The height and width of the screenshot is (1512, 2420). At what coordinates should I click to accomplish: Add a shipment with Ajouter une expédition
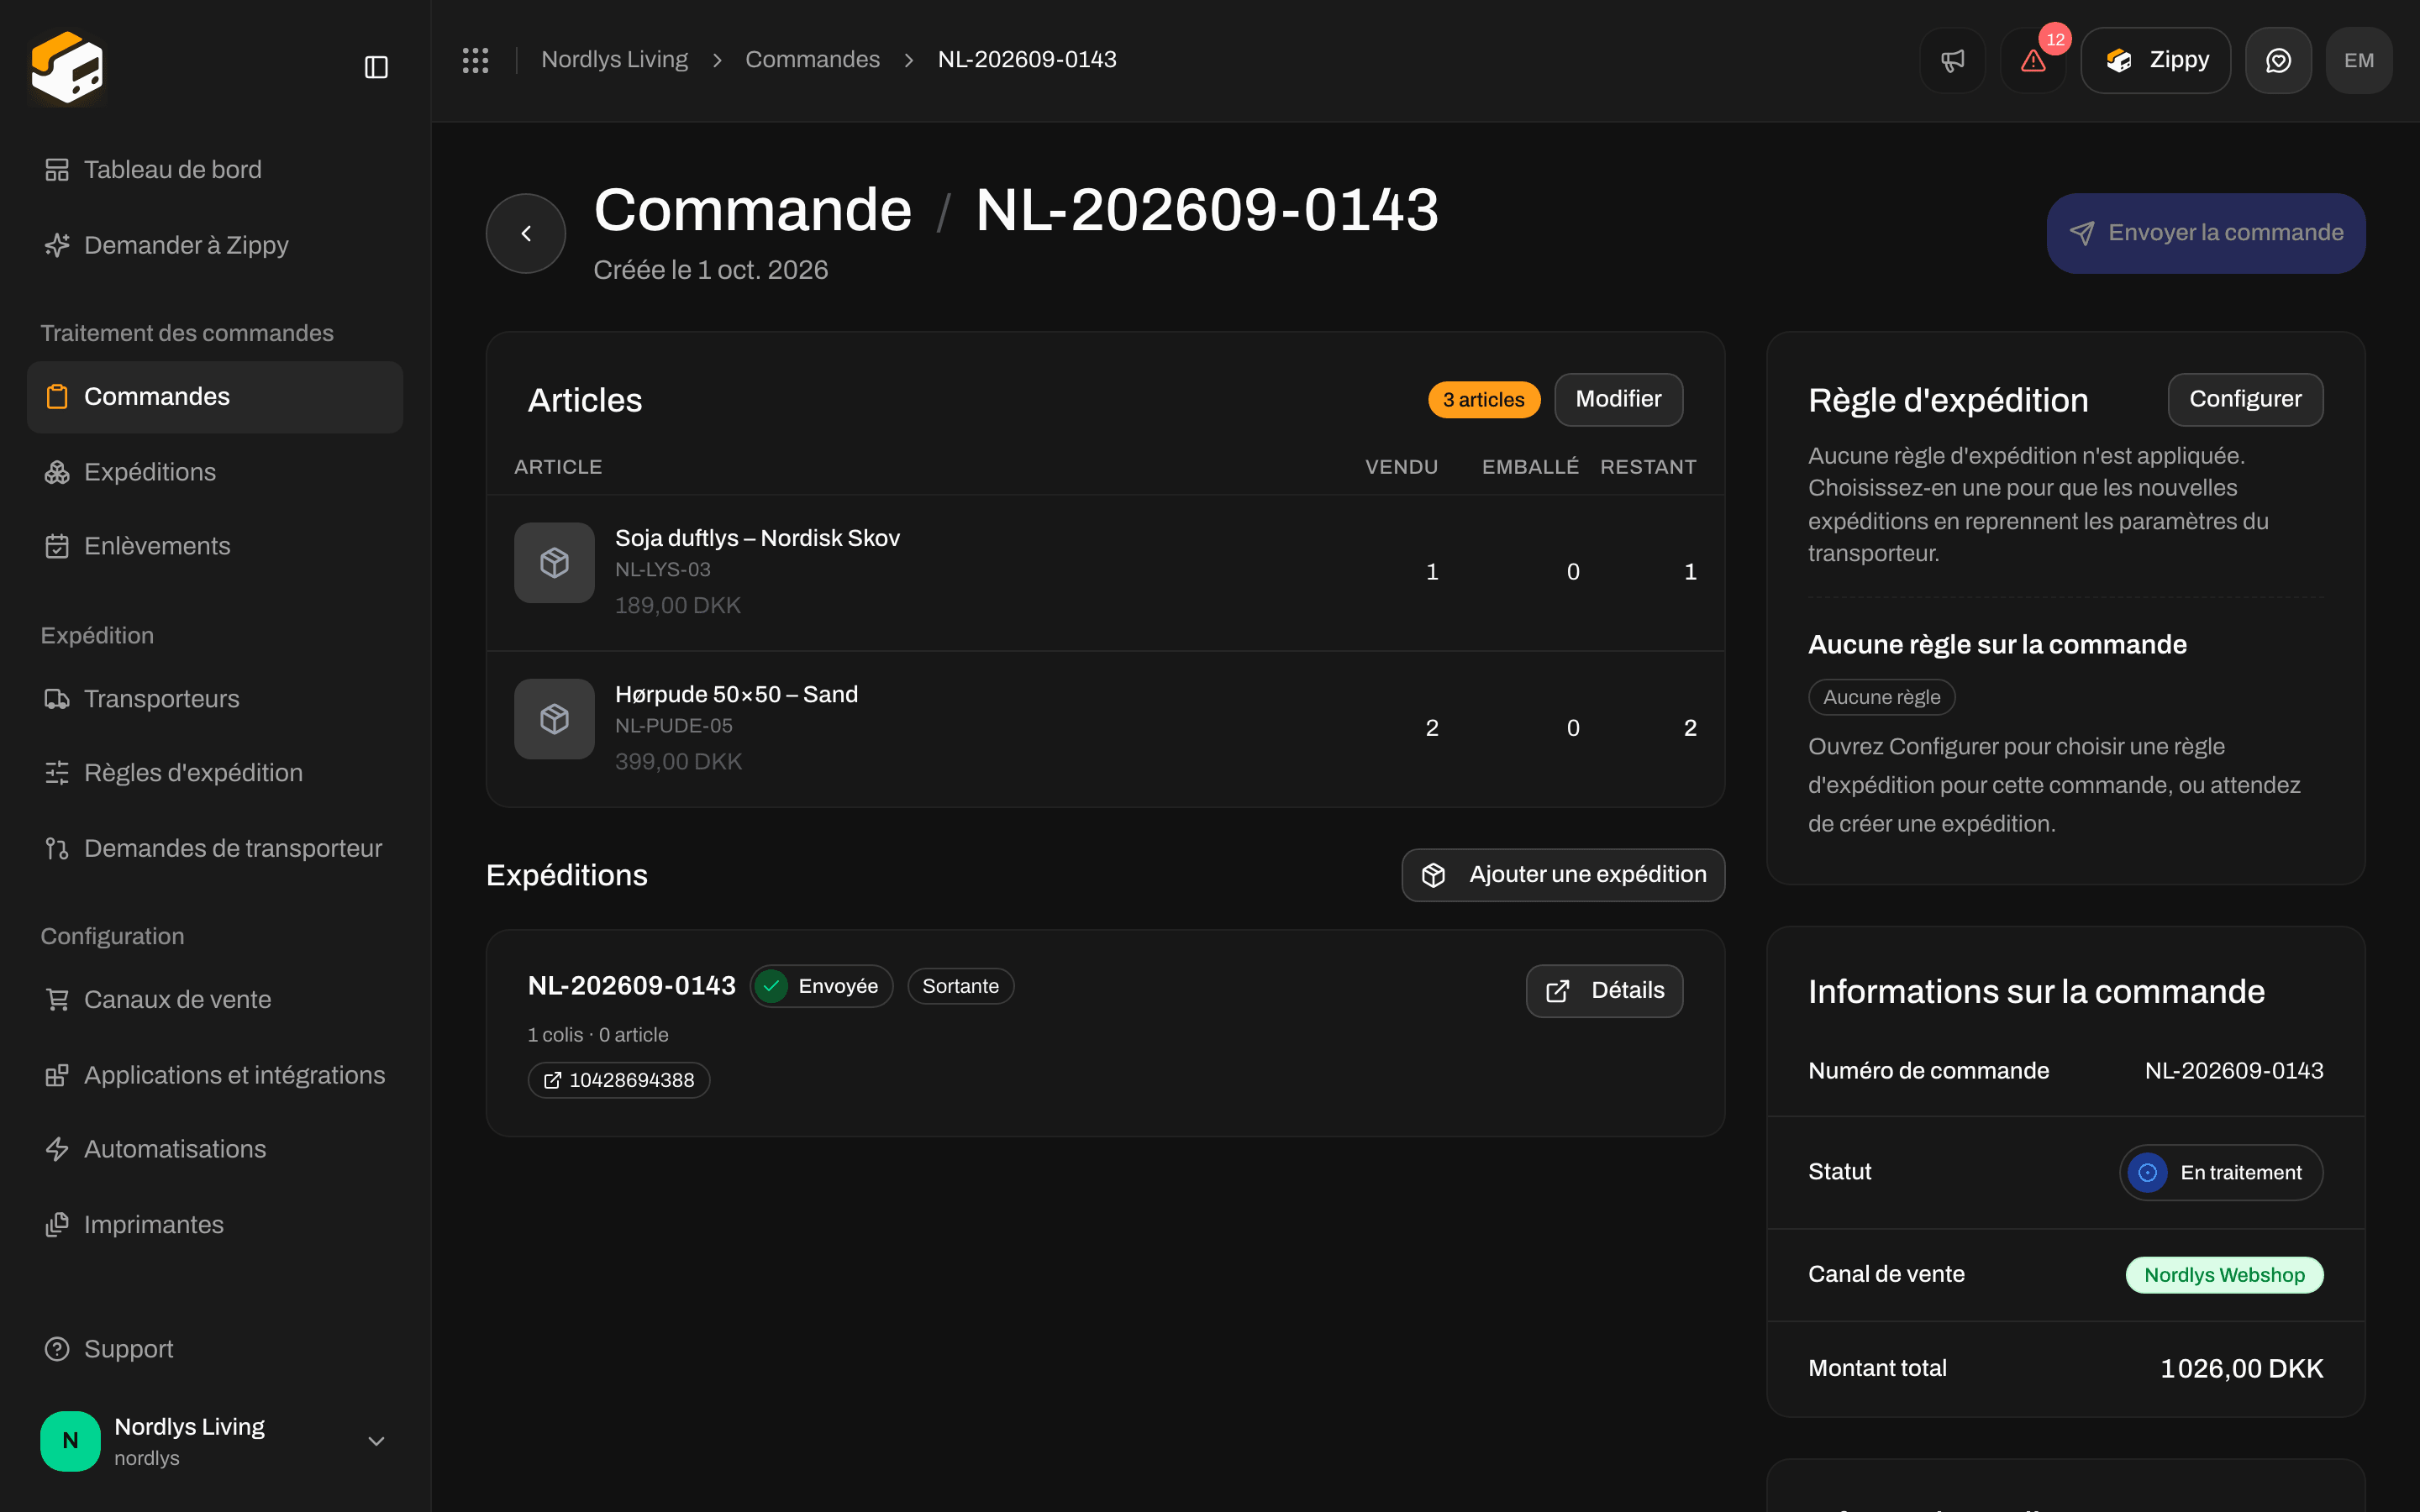[1563, 875]
